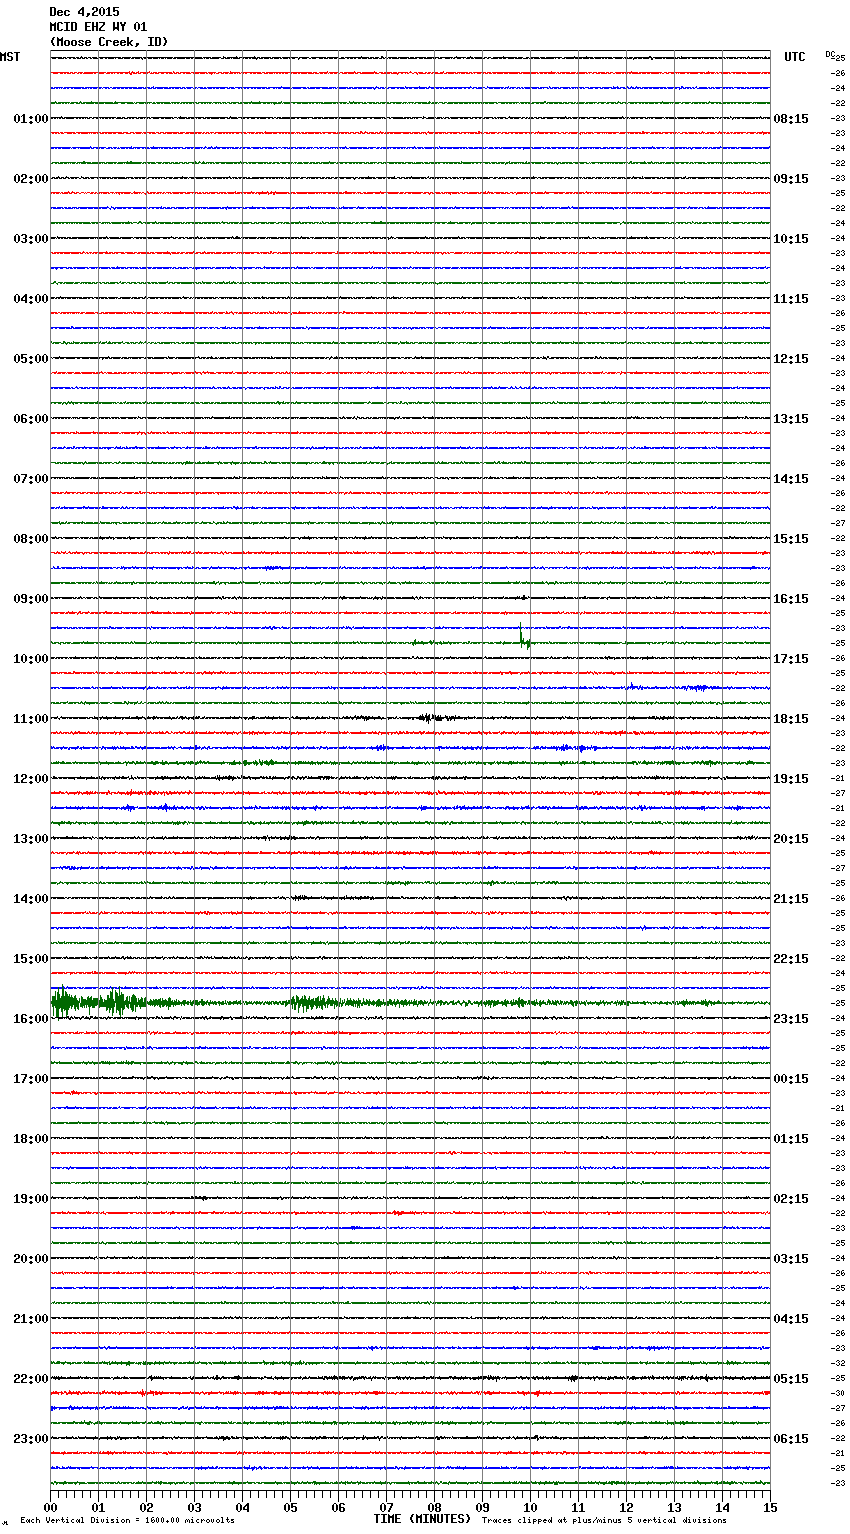Click minute tick label "12" on x-axis
This screenshot has height=1534, width=850.
tap(627, 1507)
